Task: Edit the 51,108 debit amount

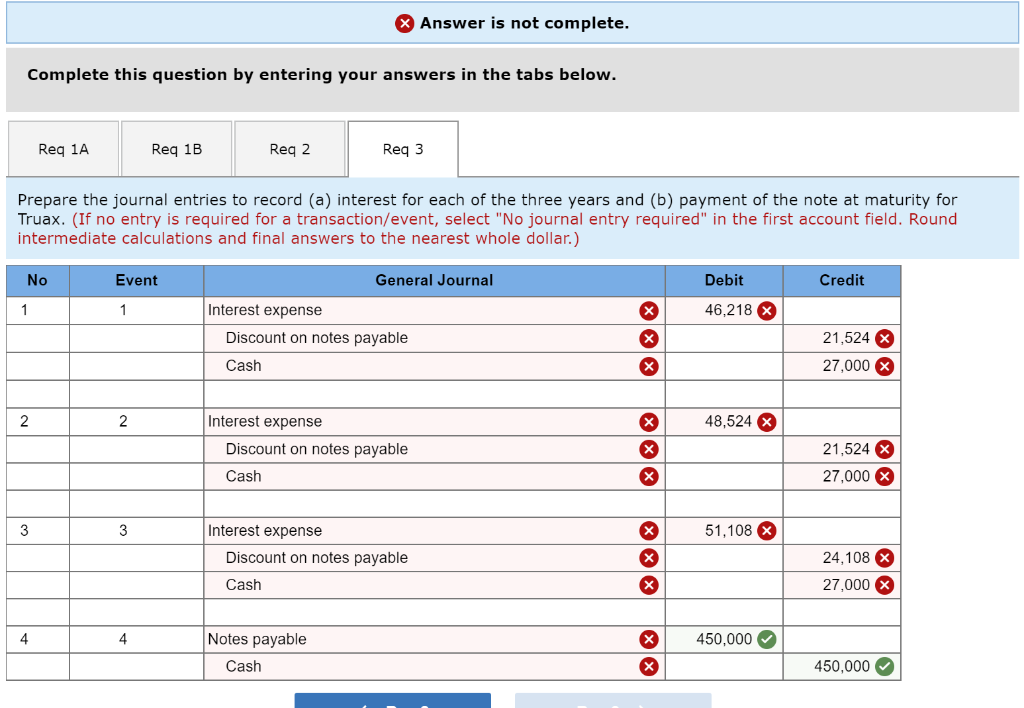Action: point(724,531)
